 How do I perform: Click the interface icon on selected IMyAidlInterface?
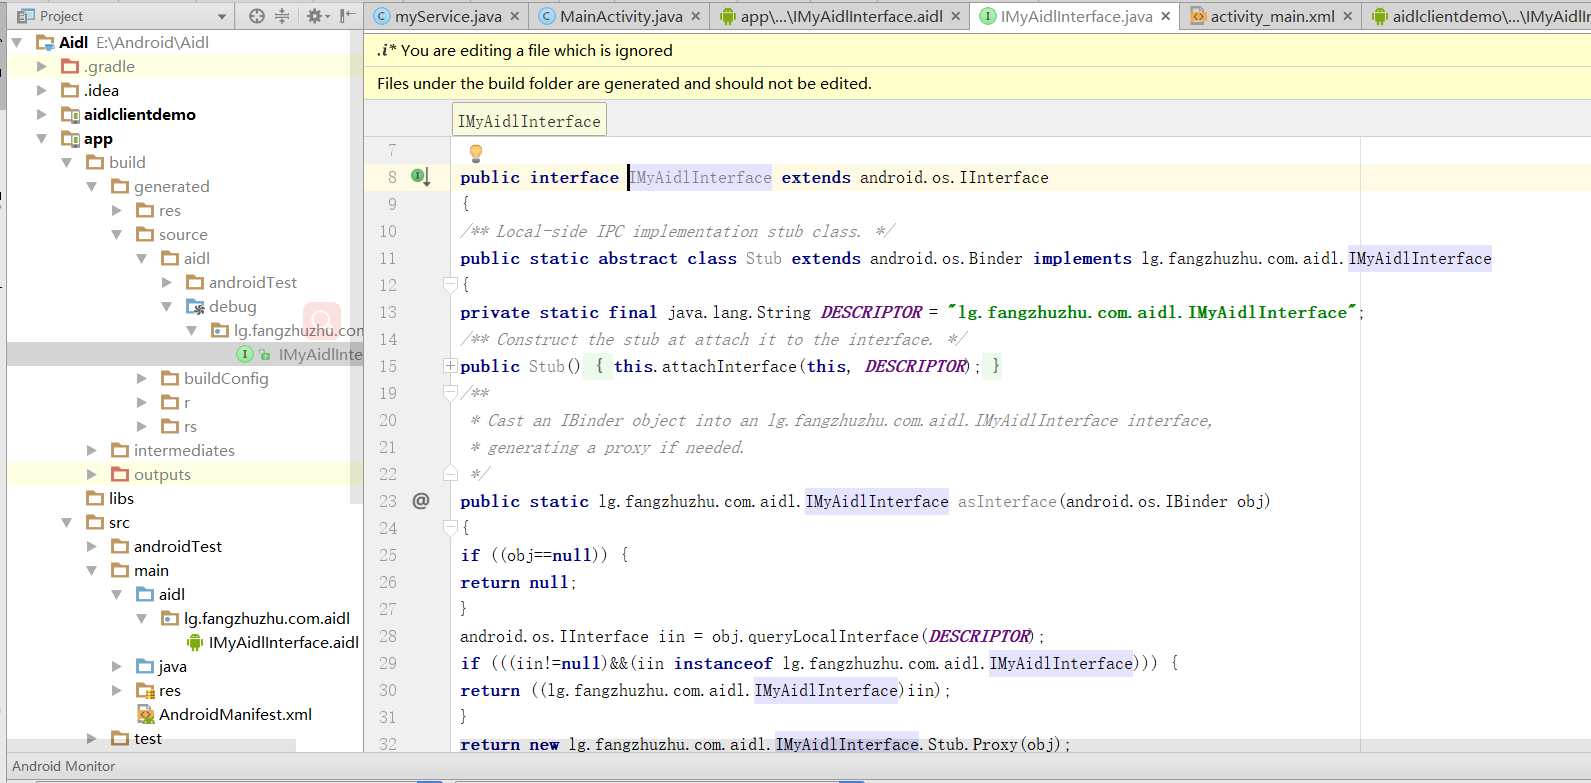244,354
